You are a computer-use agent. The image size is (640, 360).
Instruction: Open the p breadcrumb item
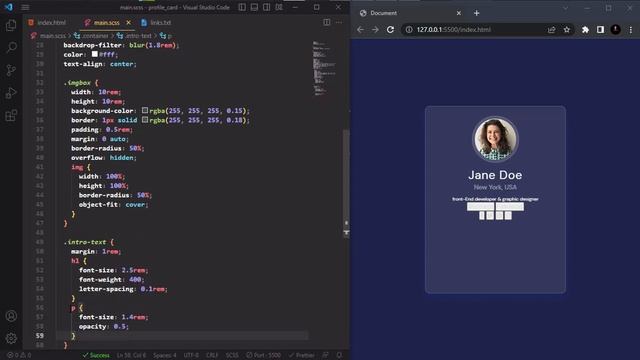166,36
